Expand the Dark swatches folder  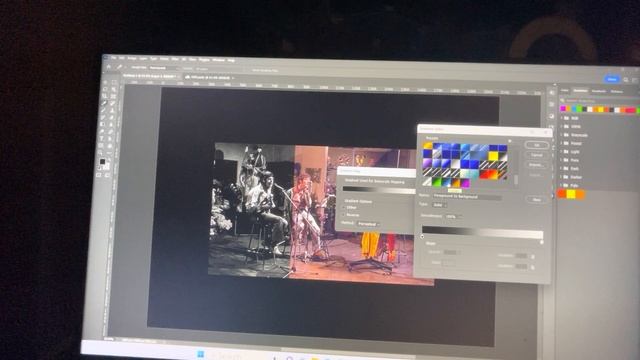(x=561, y=169)
